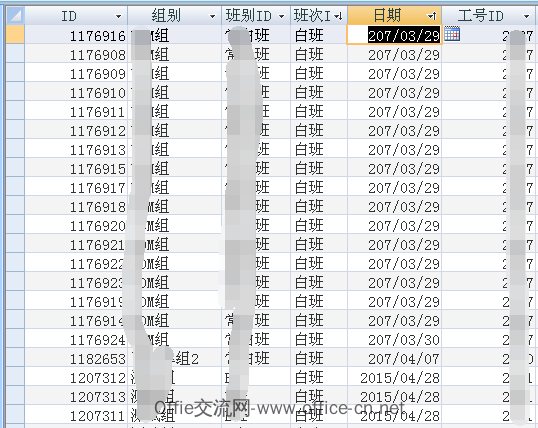The height and width of the screenshot is (428, 538).
Task: Click the select-all corner box
Action: click(15, 16)
